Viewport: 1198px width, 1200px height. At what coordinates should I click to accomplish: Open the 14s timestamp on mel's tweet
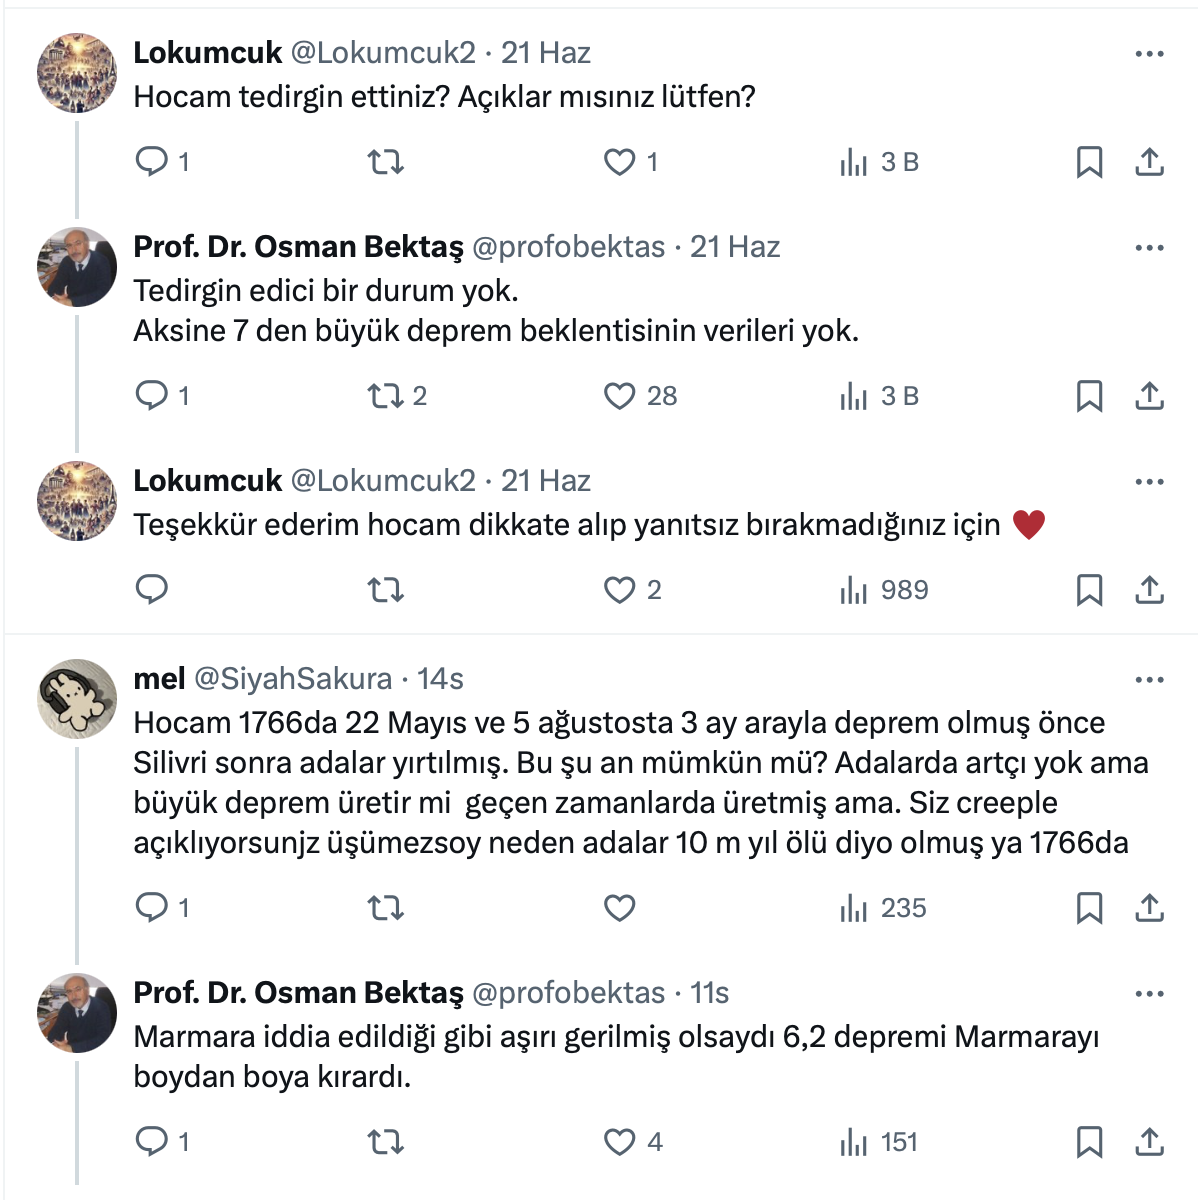click(440, 679)
